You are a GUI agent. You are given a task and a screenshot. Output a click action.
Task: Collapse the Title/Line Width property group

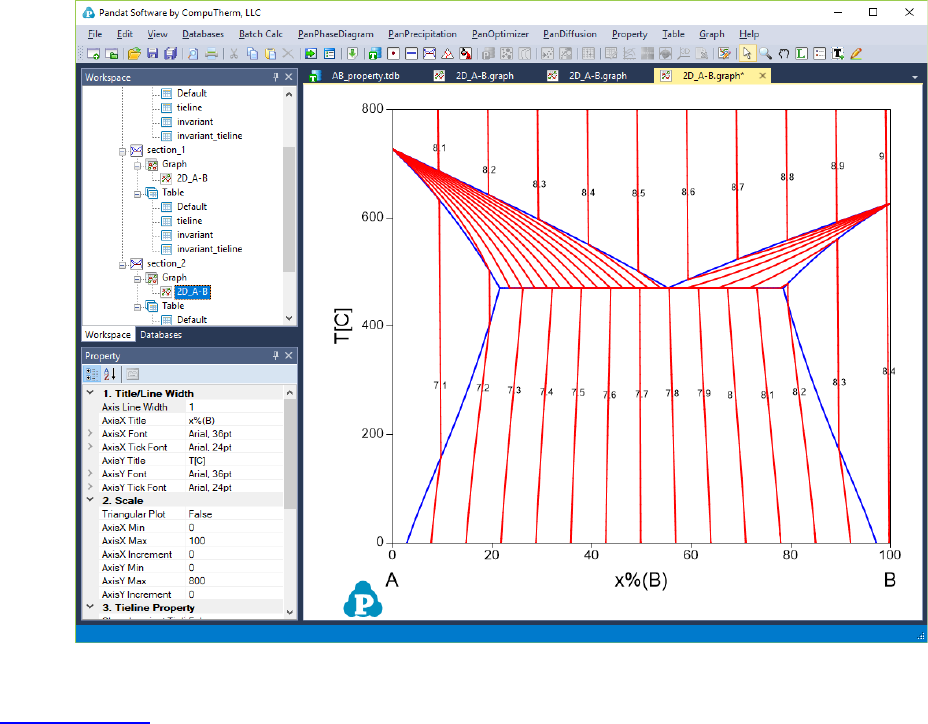coord(91,393)
